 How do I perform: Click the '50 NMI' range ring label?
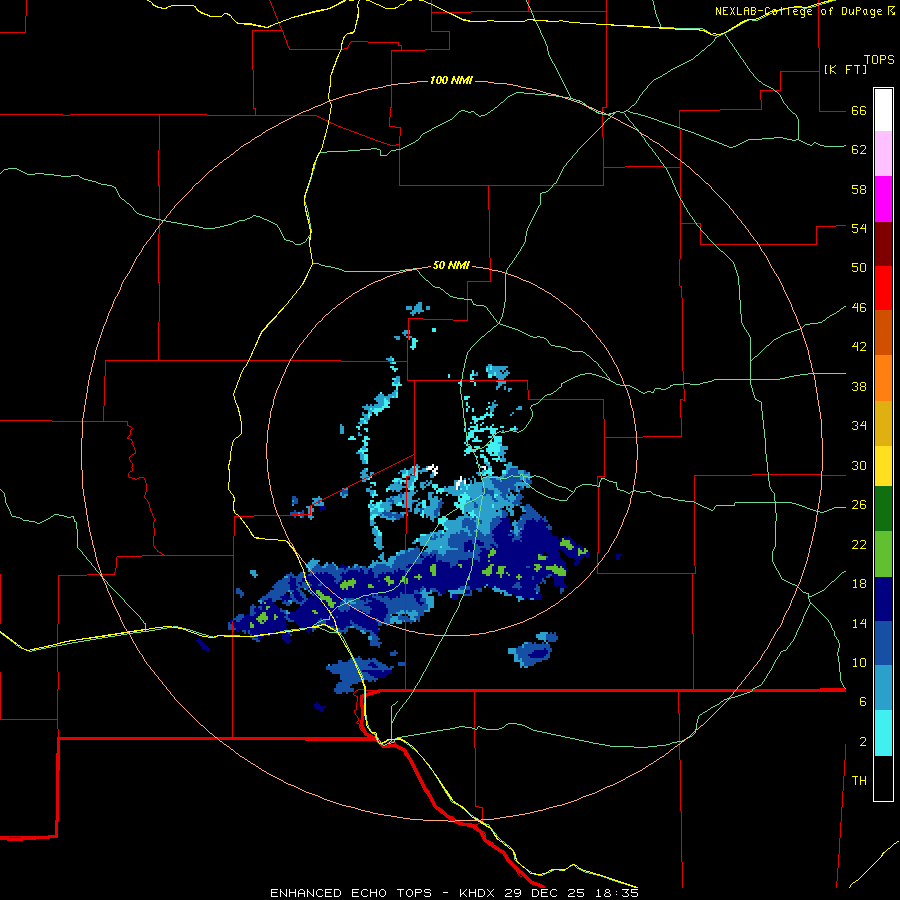click(x=451, y=265)
